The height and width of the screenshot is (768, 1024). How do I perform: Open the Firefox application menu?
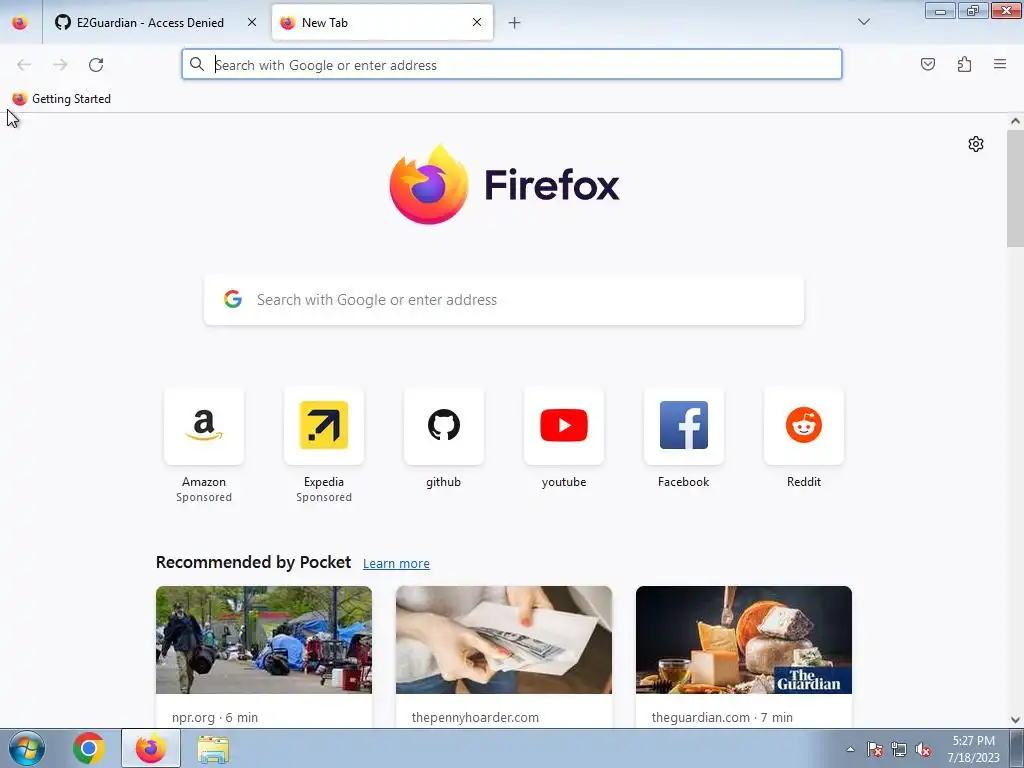[x=1000, y=64]
